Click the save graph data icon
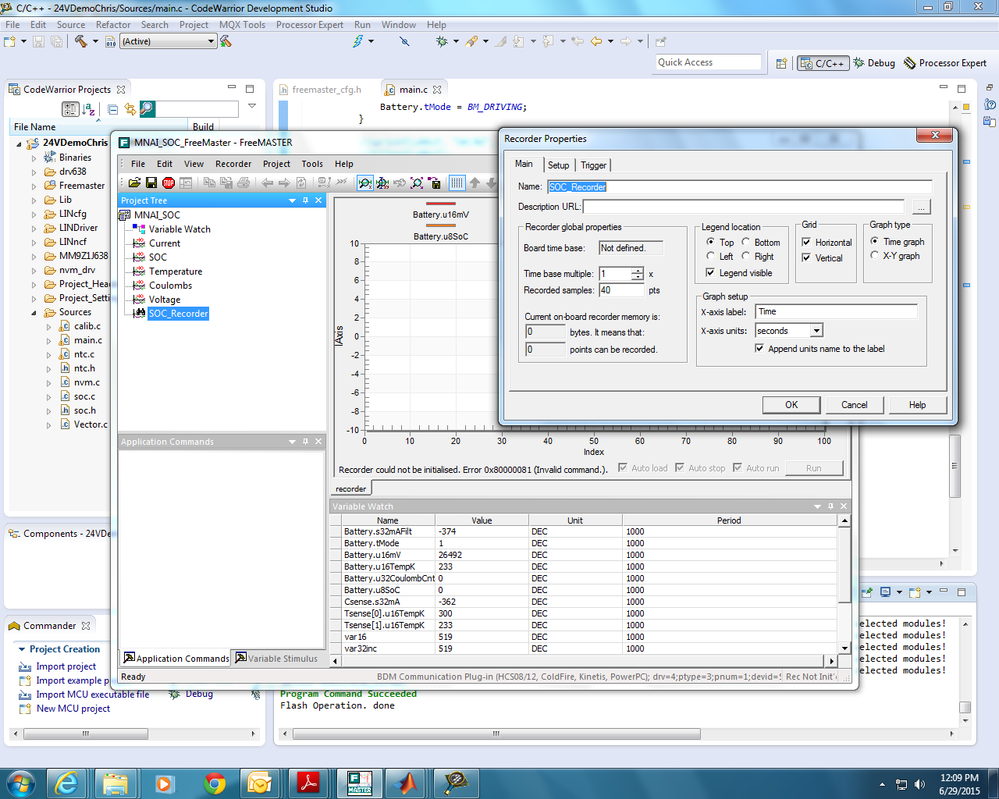999x799 pixels. pyautogui.click(x=435, y=183)
